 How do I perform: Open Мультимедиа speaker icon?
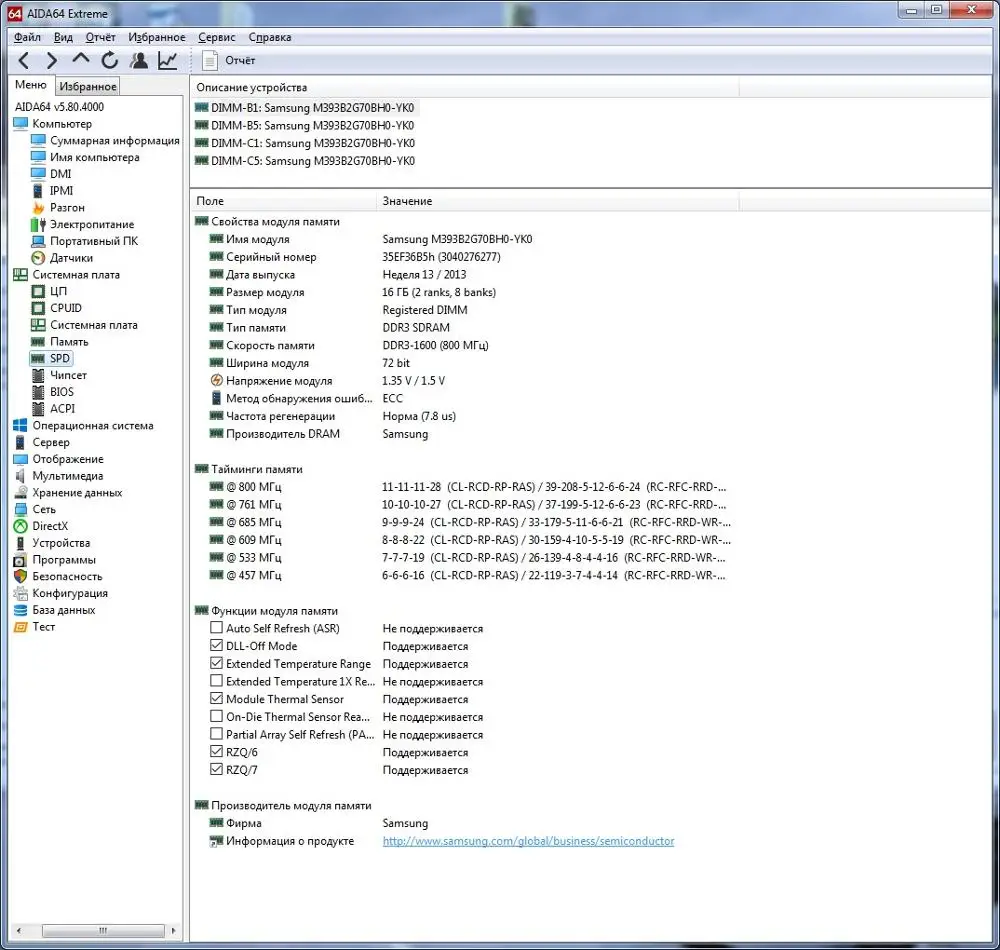pos(20,476)
